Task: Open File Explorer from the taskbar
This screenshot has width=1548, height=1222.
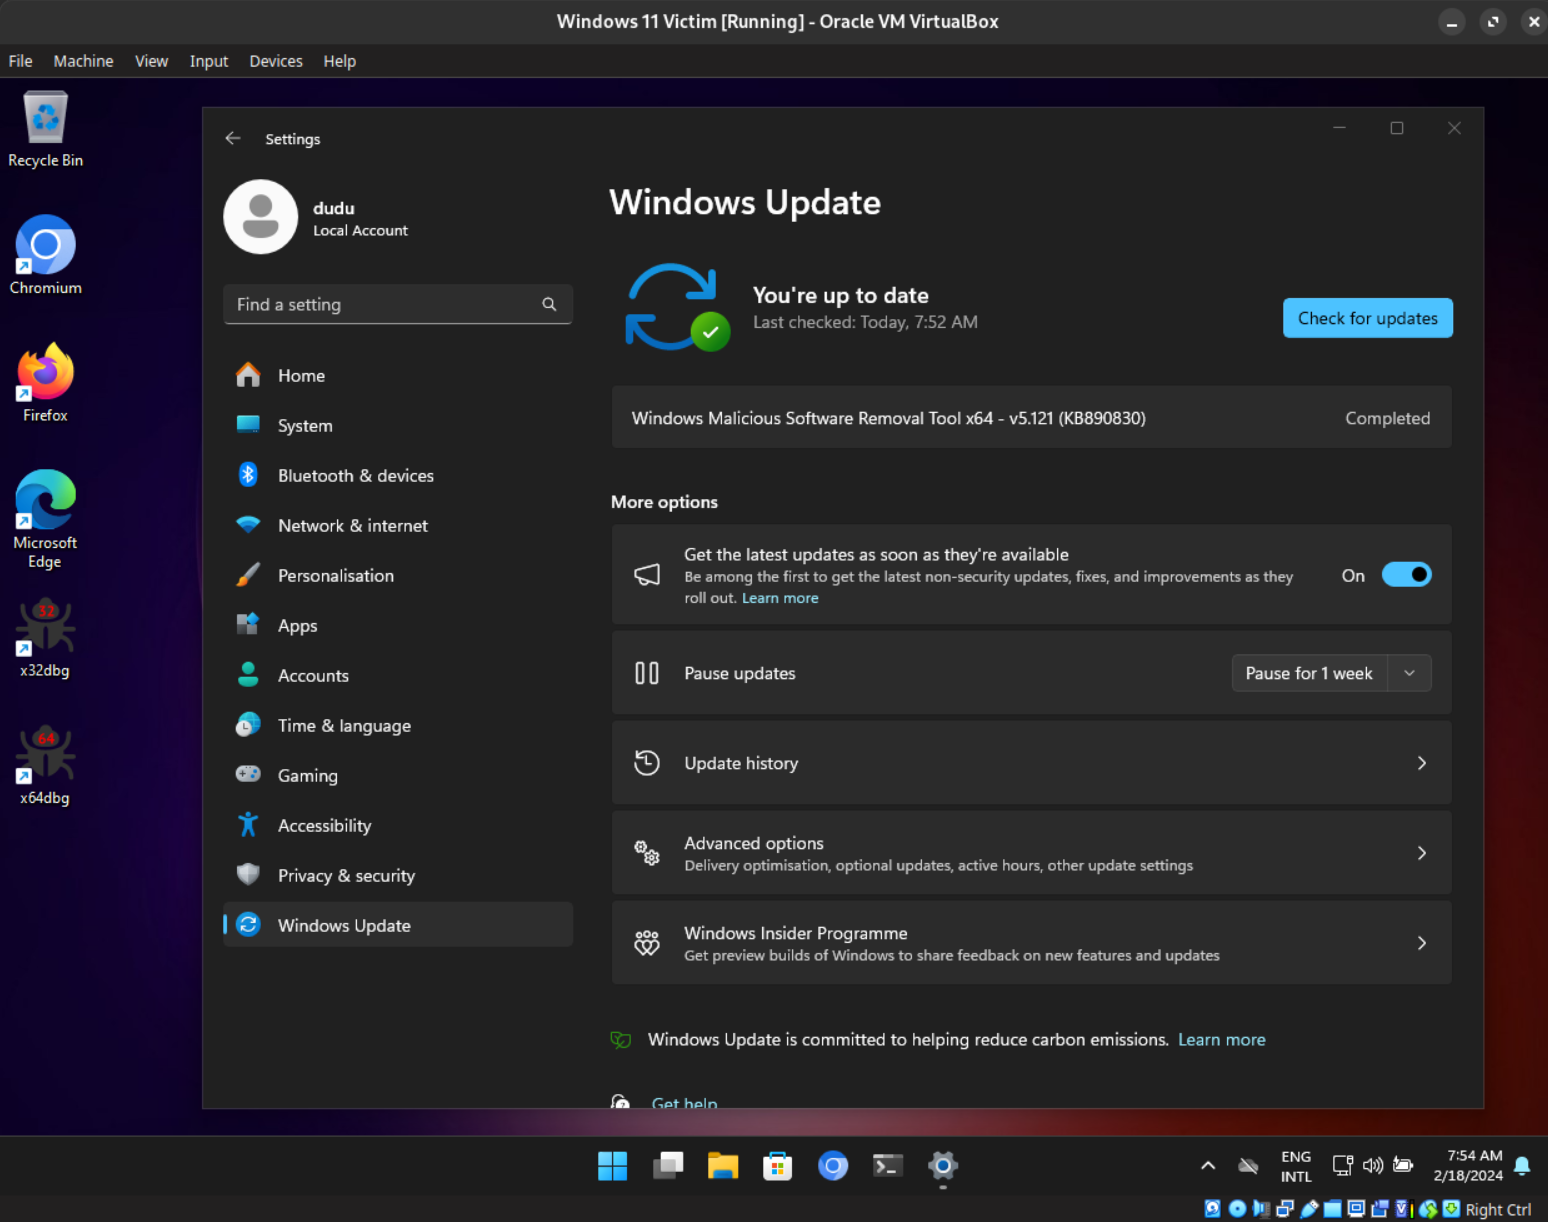Action: [x=723, y=1165]
